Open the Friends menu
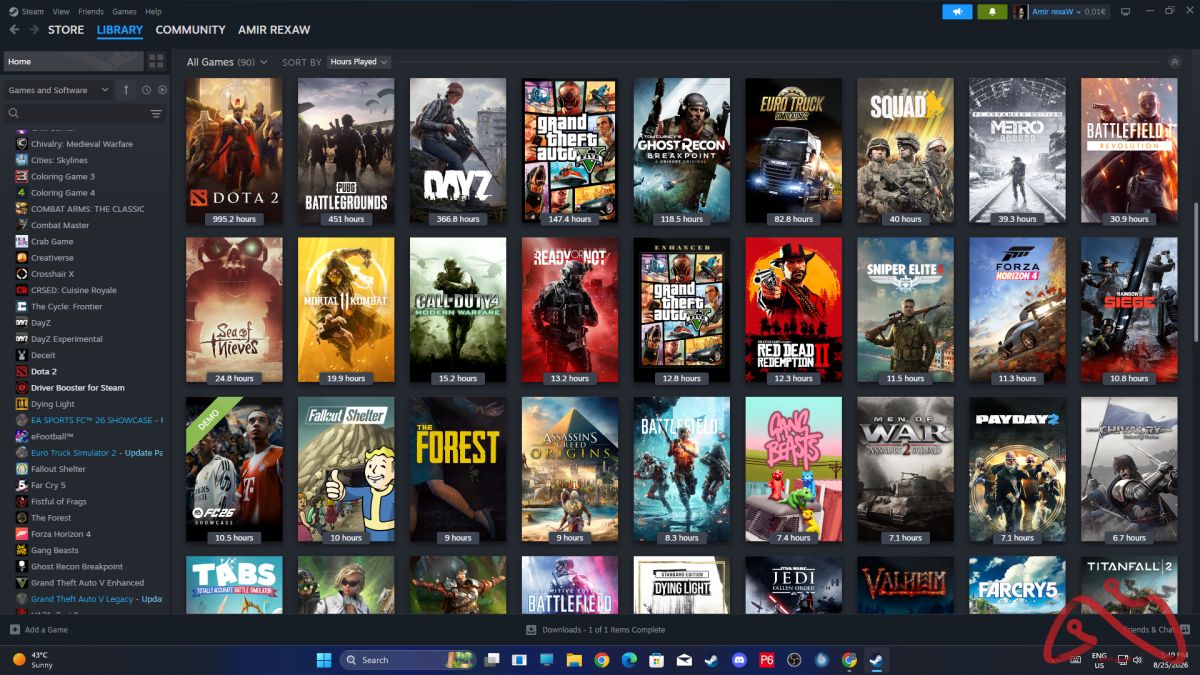 tap(91, 12)
